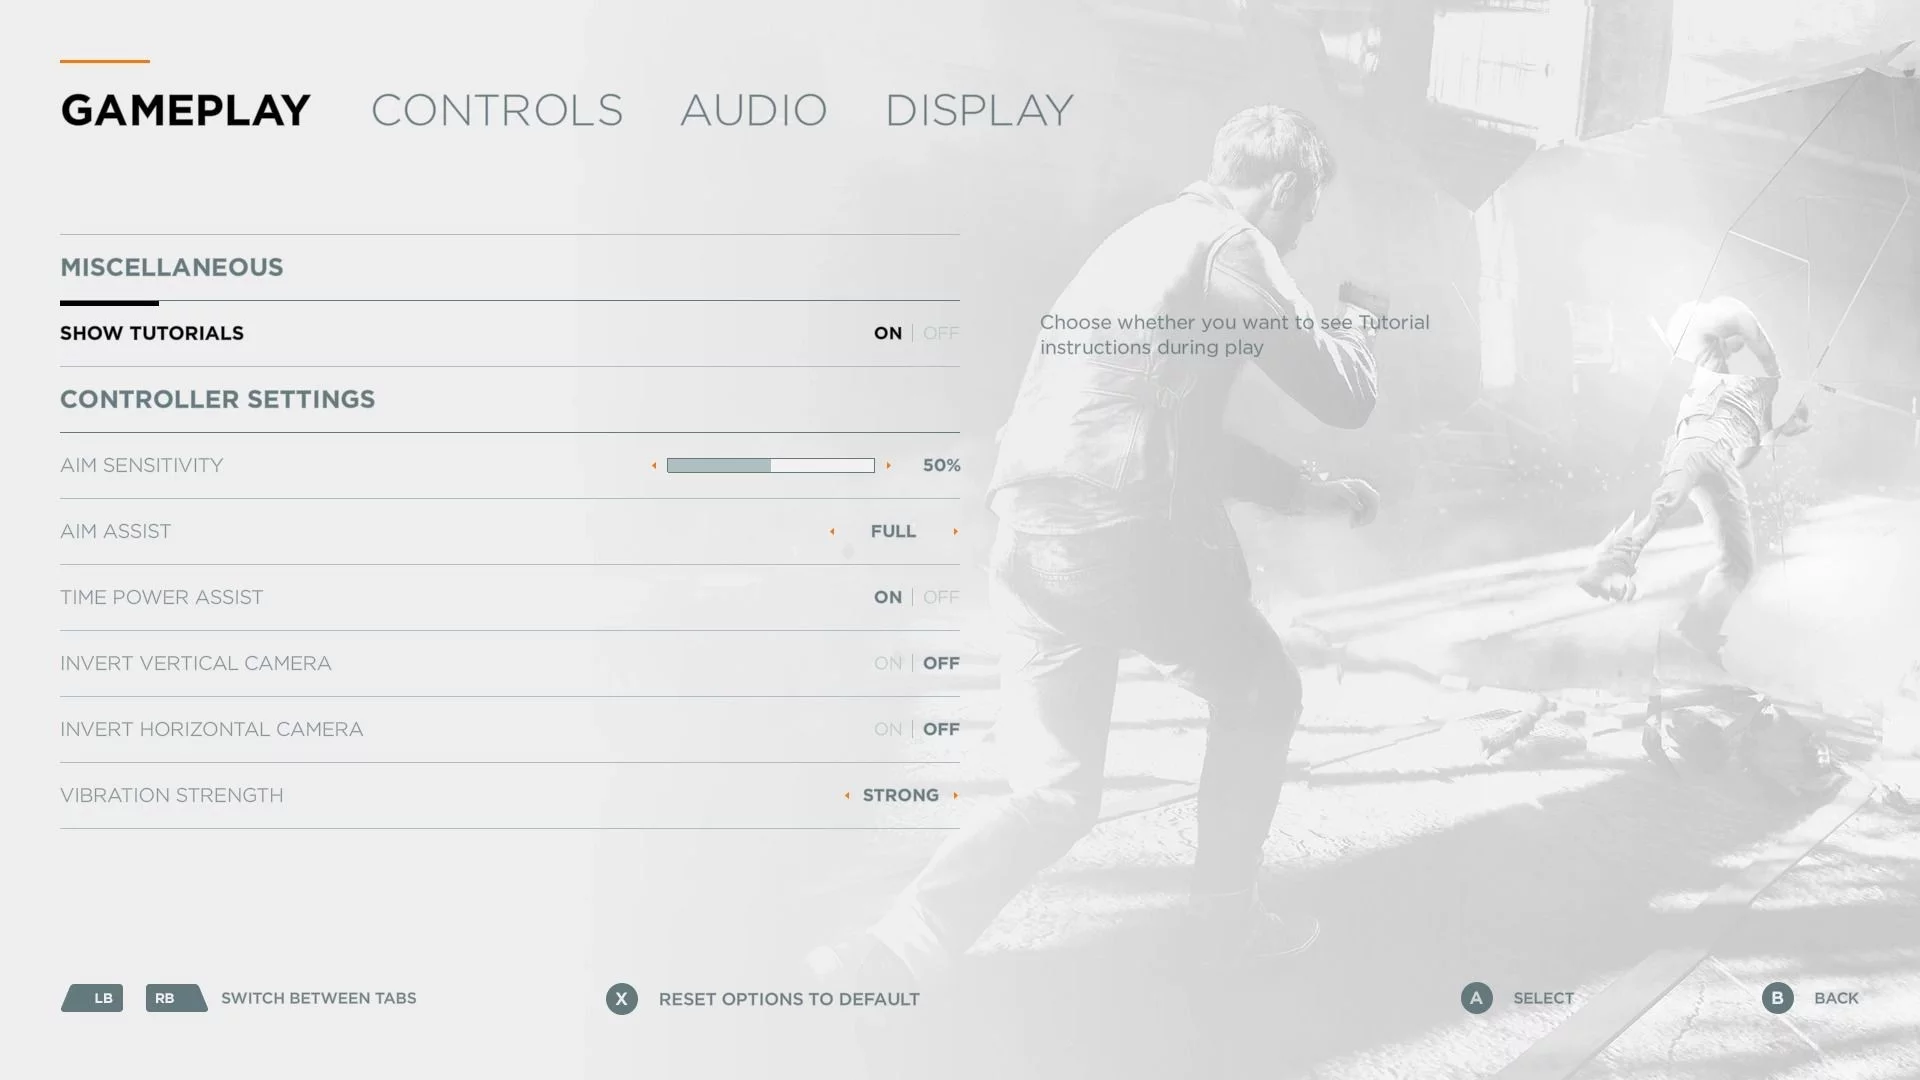This screenshot has height=1080, width=1920.
Task: Set Invert Horizontal Camera to OFF
Action: [941, 729]
